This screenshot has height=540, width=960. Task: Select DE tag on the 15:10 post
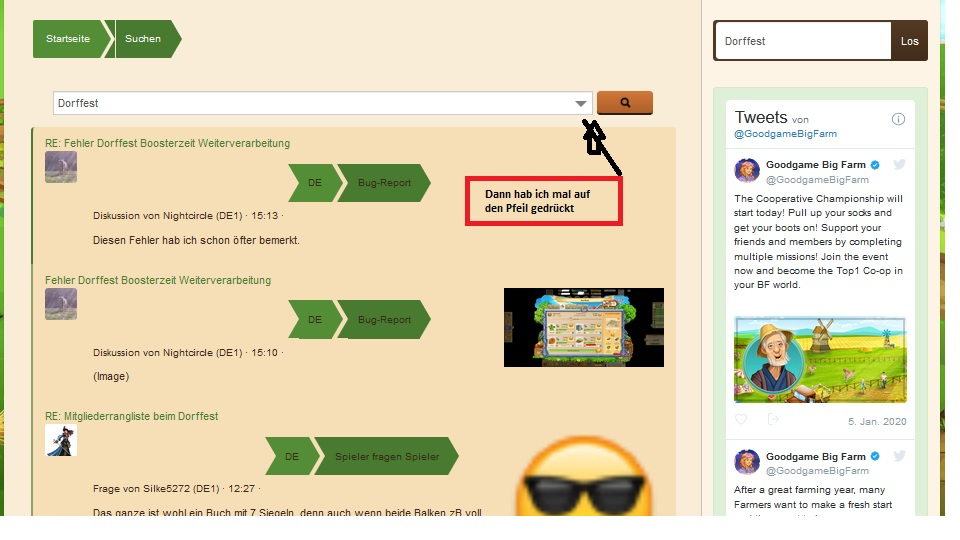pos(315,320)
